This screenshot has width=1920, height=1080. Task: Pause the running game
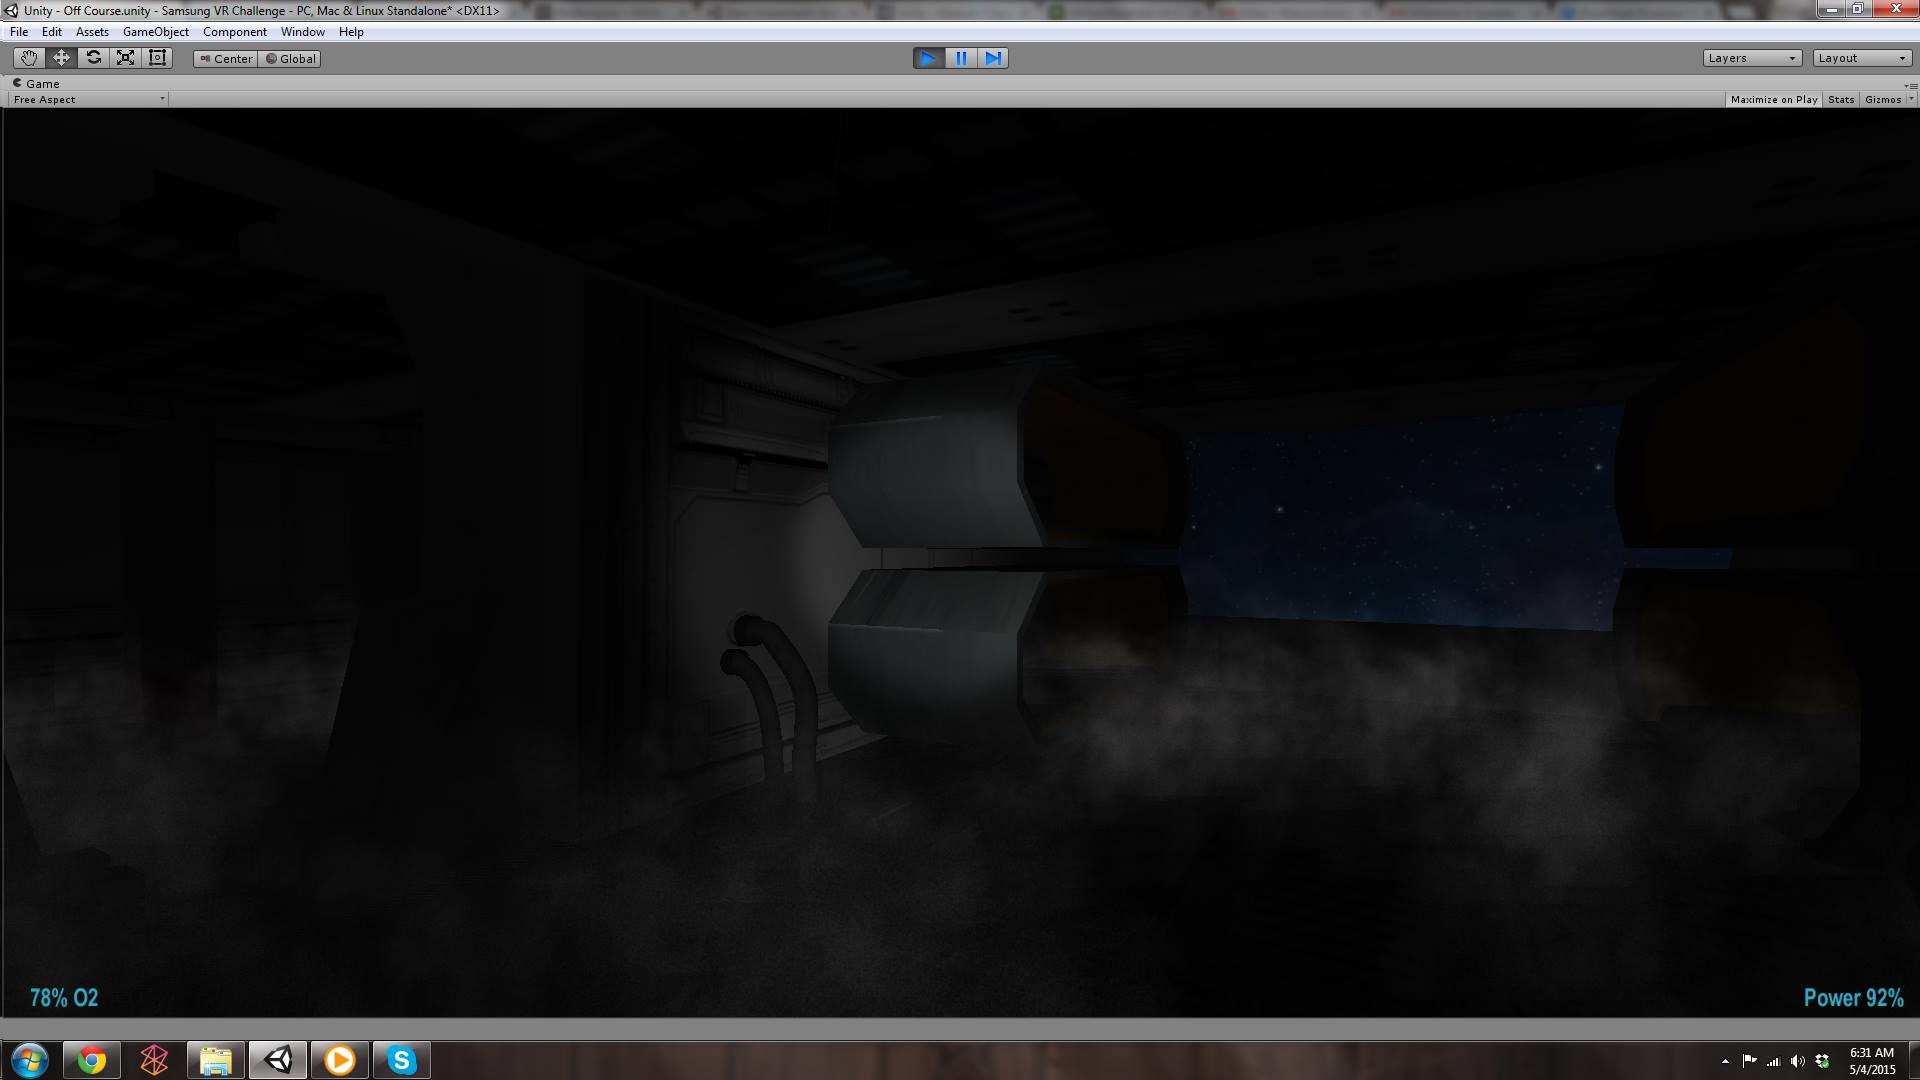click(x=961, y=58)
